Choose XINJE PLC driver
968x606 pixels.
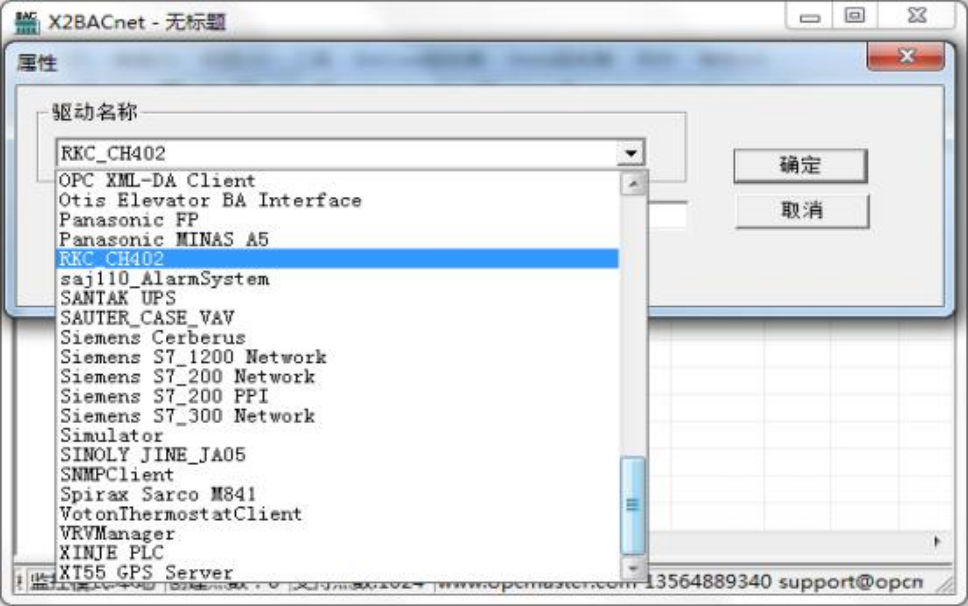click(x=338, y=553)
